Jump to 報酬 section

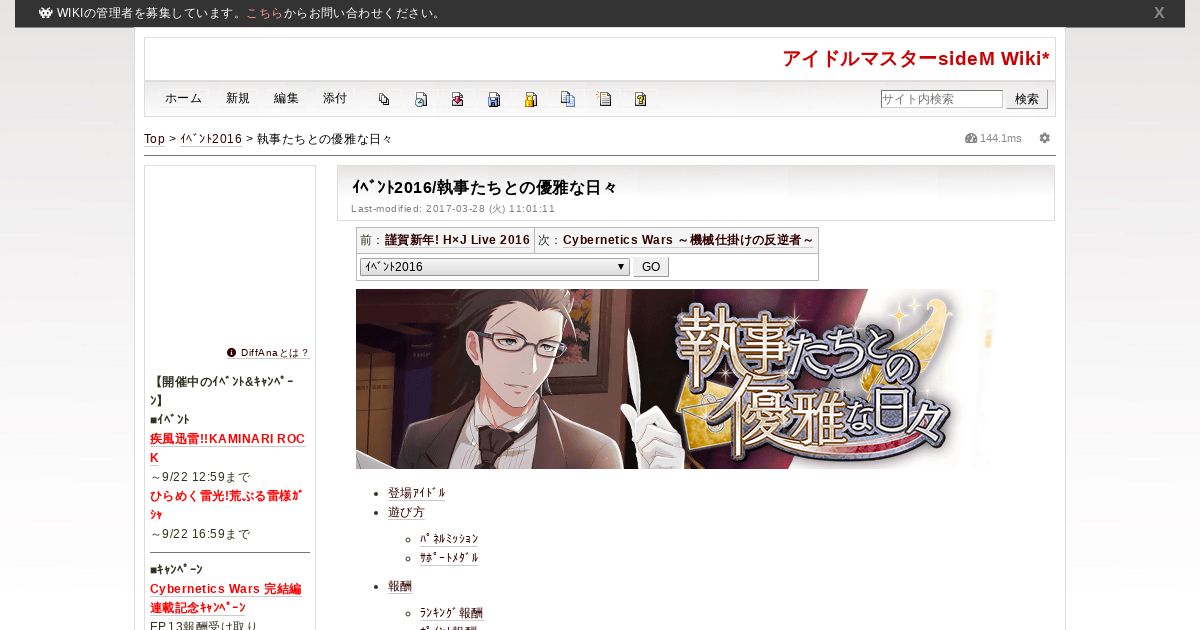[x=400, y=586]
